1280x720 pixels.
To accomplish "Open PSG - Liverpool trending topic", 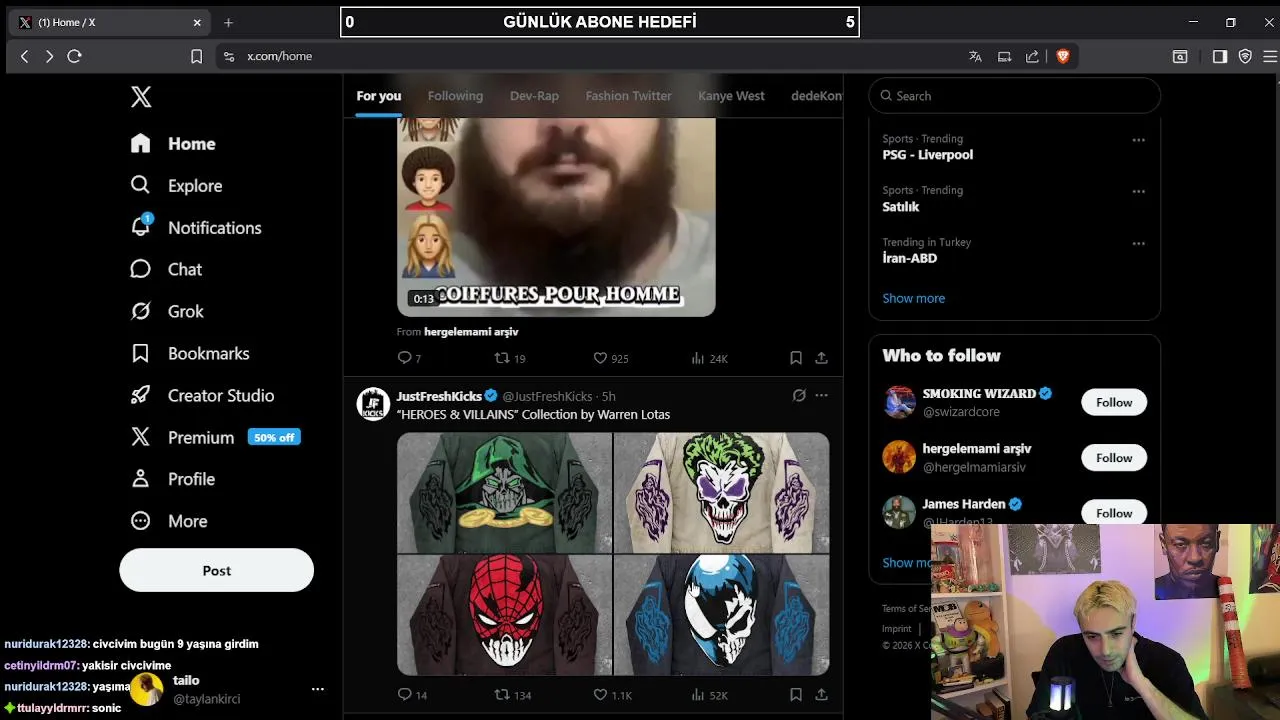I will point(927,155).
